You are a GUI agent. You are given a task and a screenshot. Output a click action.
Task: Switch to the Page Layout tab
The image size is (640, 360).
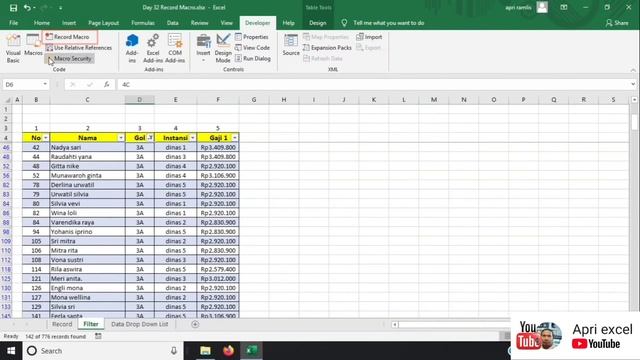(103, 23)
